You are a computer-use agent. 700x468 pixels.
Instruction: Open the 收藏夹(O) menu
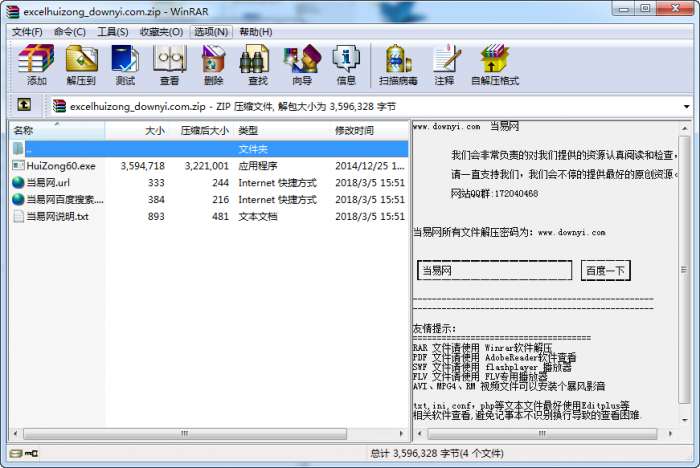161,32
